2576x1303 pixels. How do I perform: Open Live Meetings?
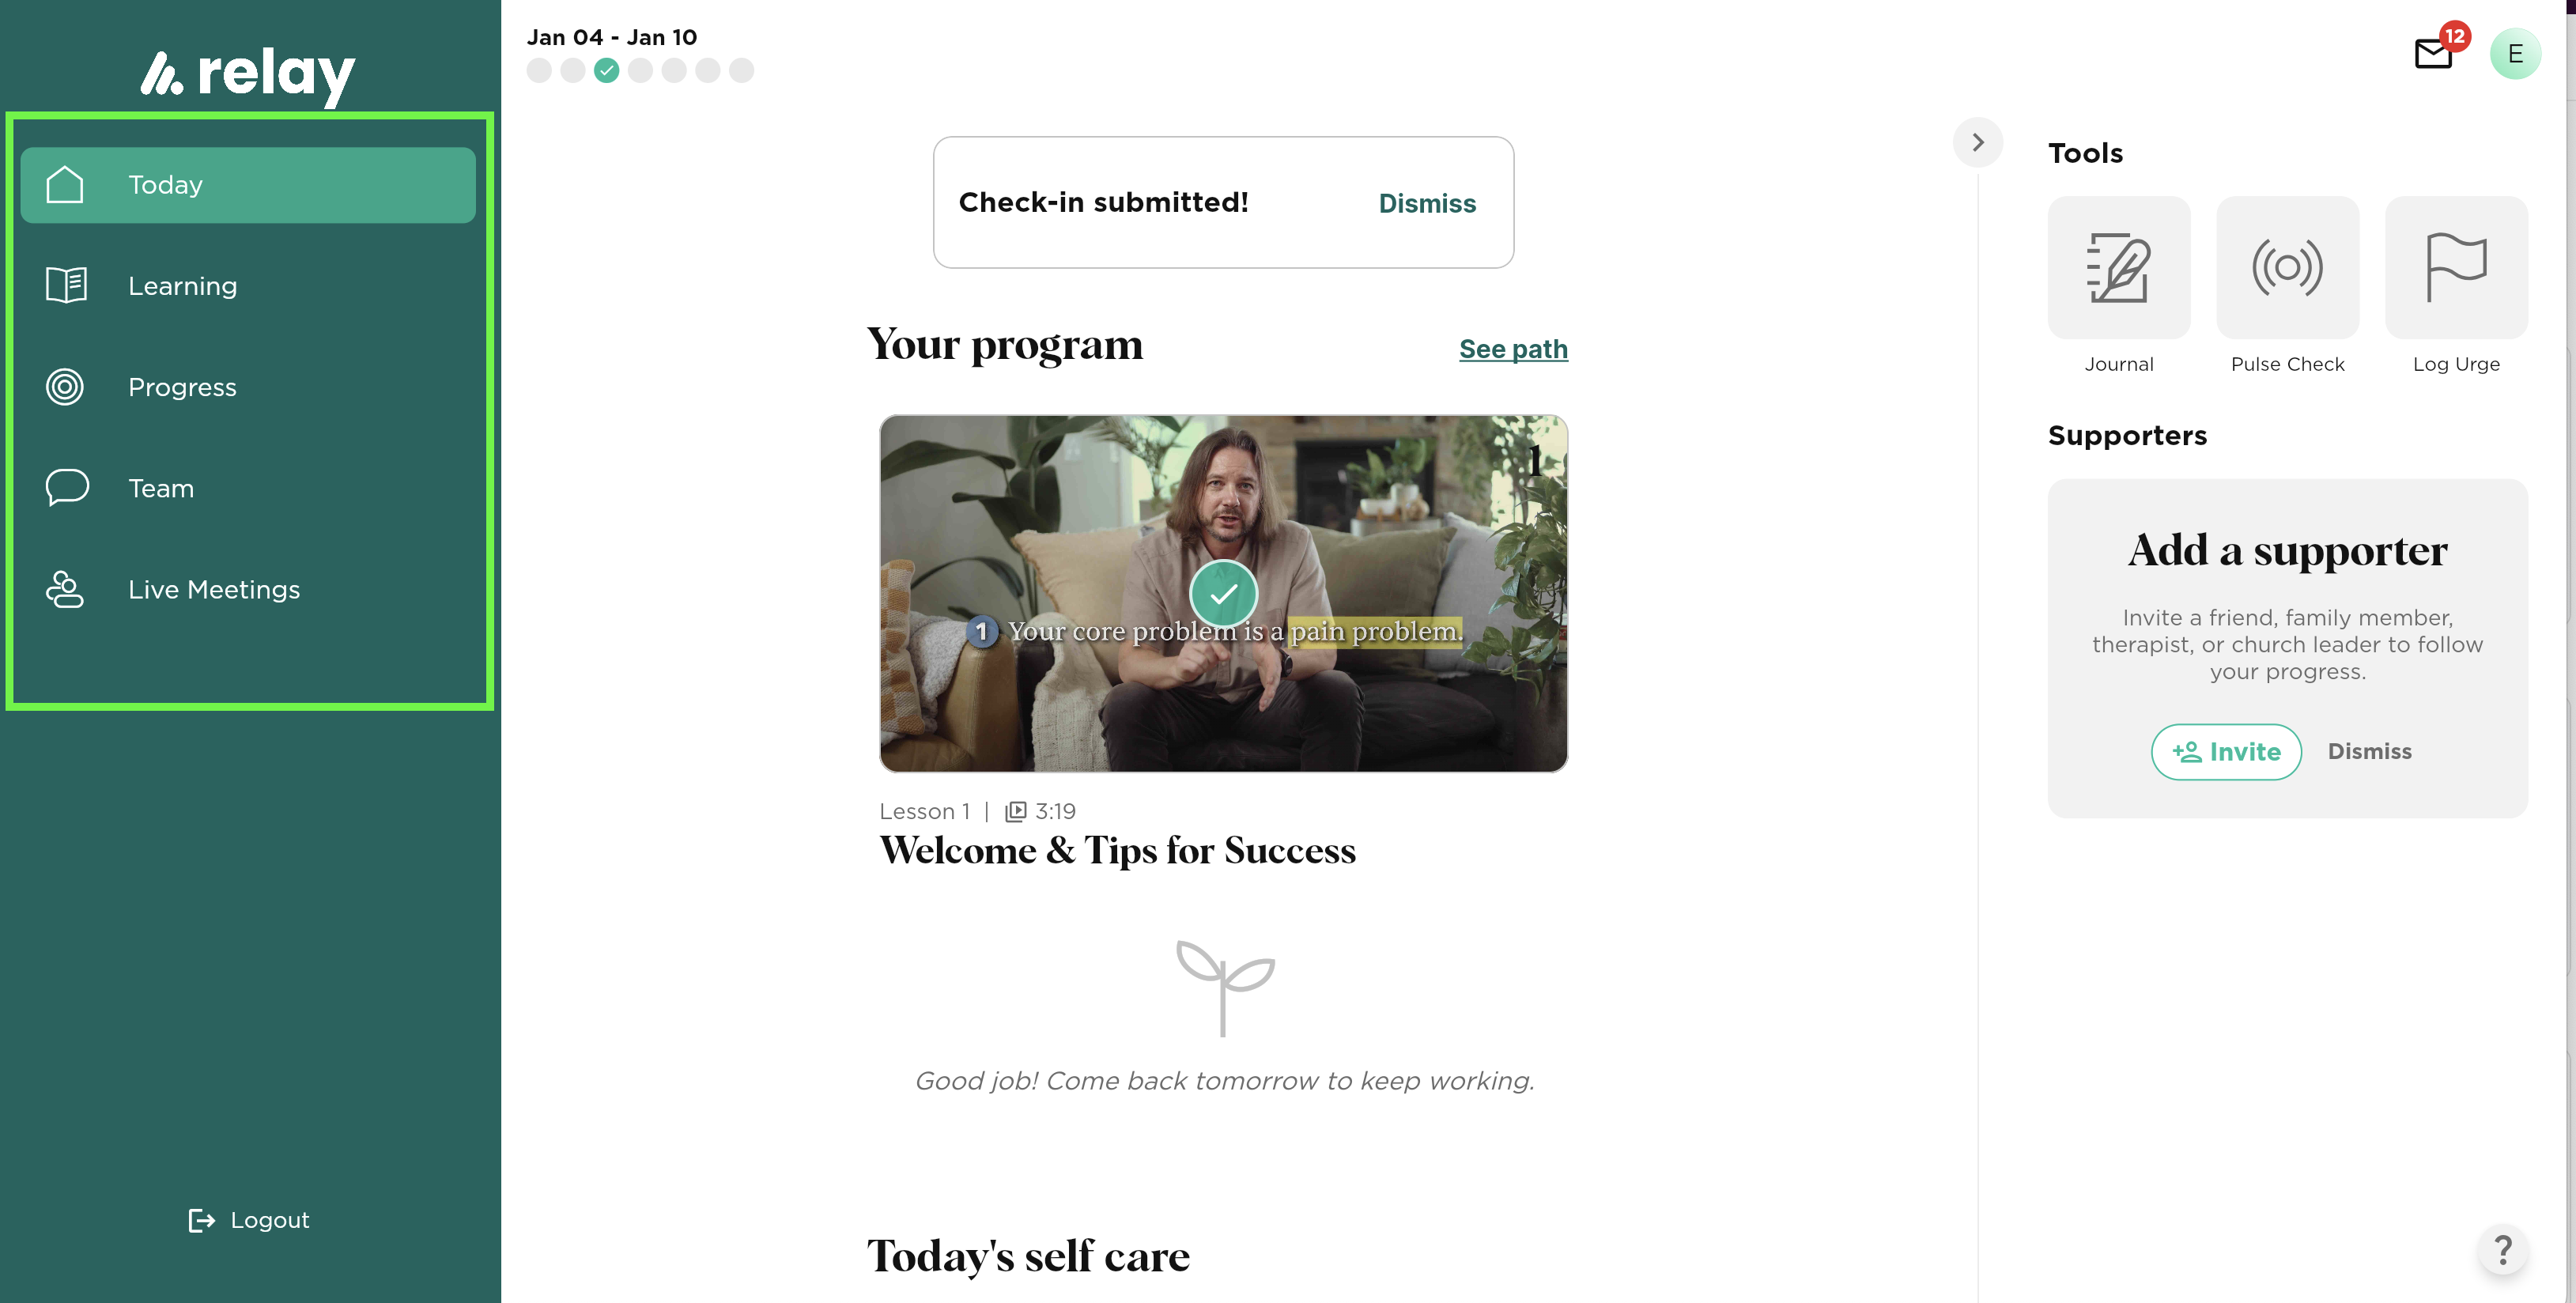coord(214,589)
